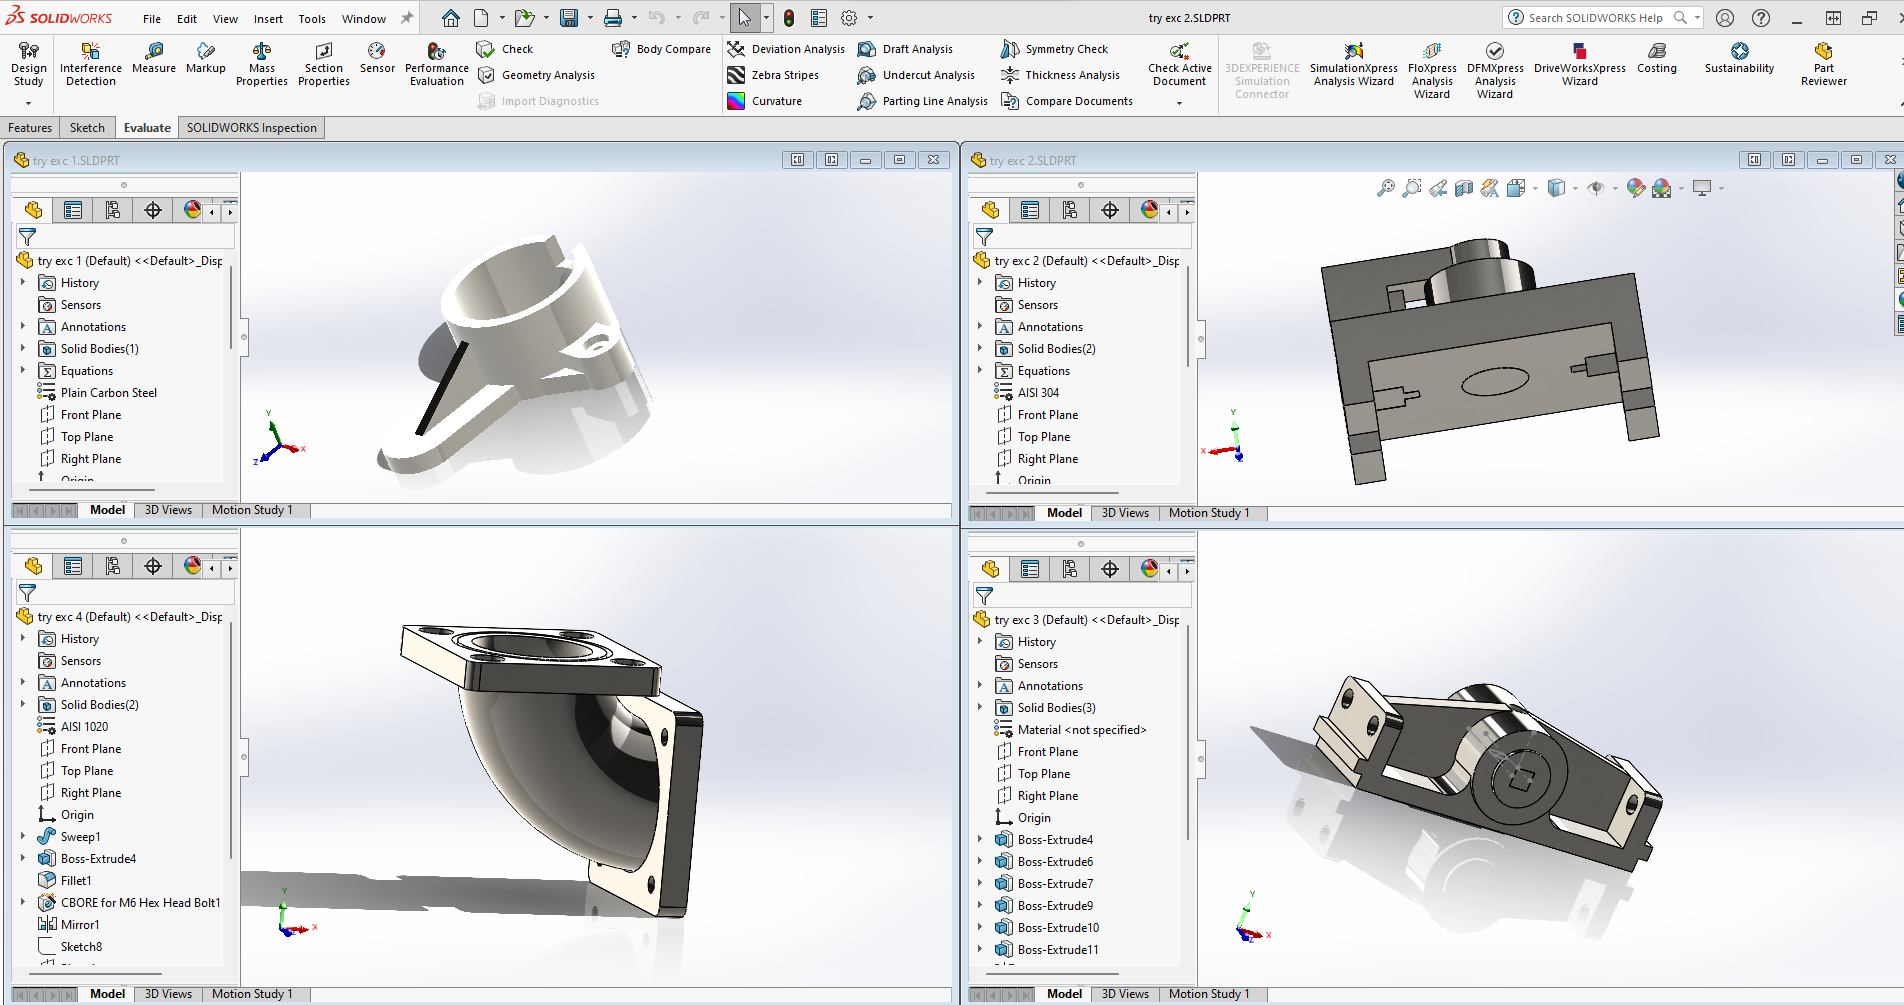Open the File menu
Screen dimensions: 1904x1005
pos(152,19)
